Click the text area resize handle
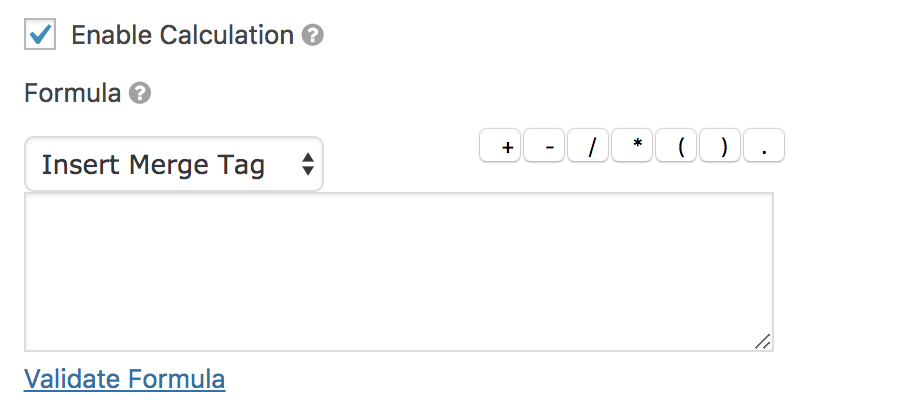This screenshot has height=408, width=916. tap(763, 342)
